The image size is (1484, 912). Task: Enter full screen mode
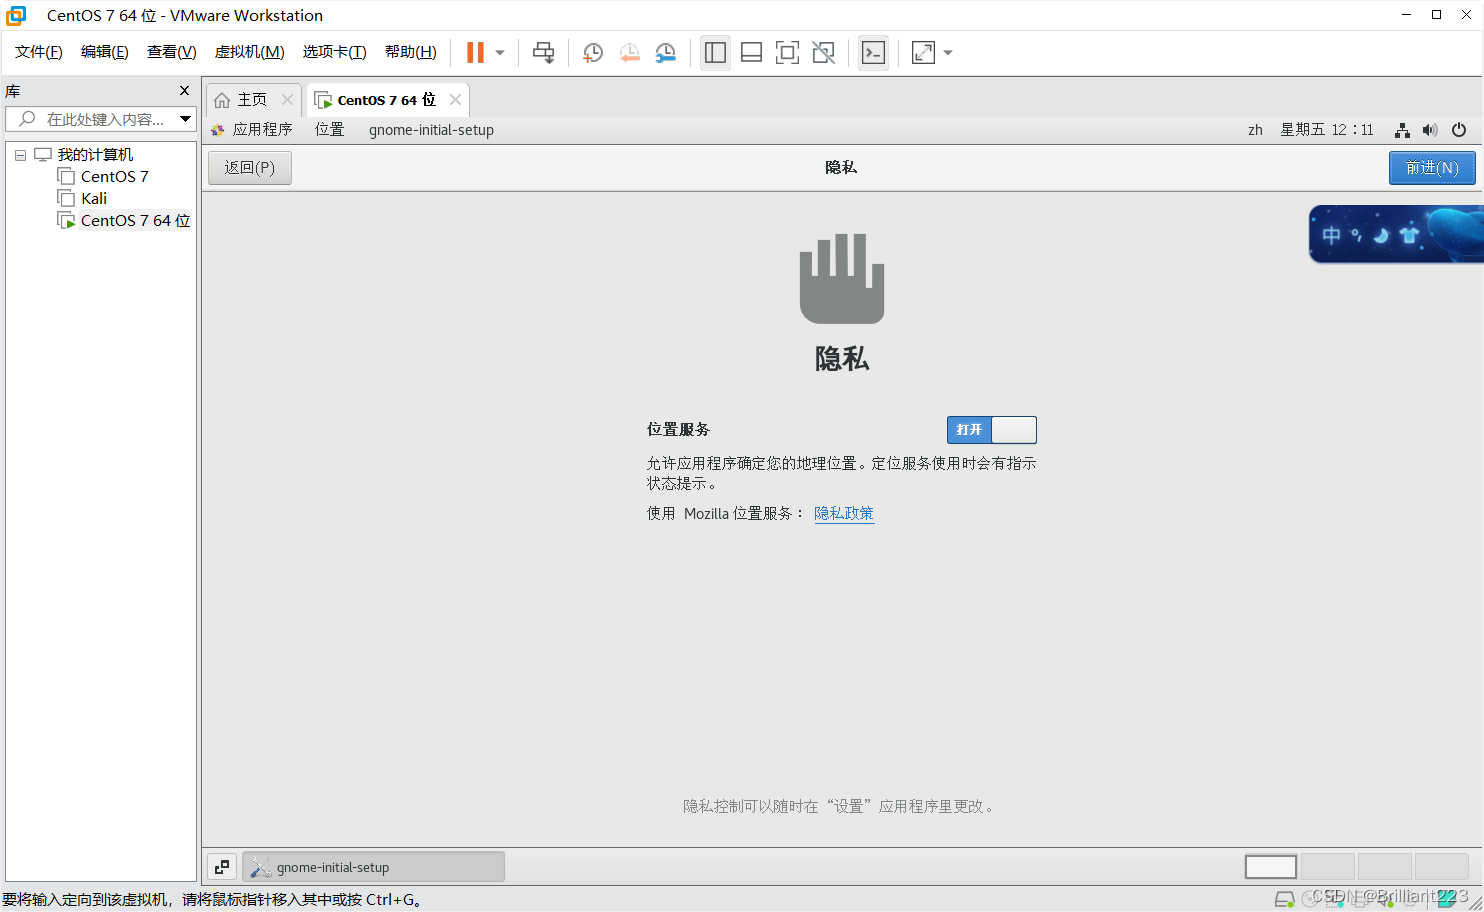coord(787,53)
